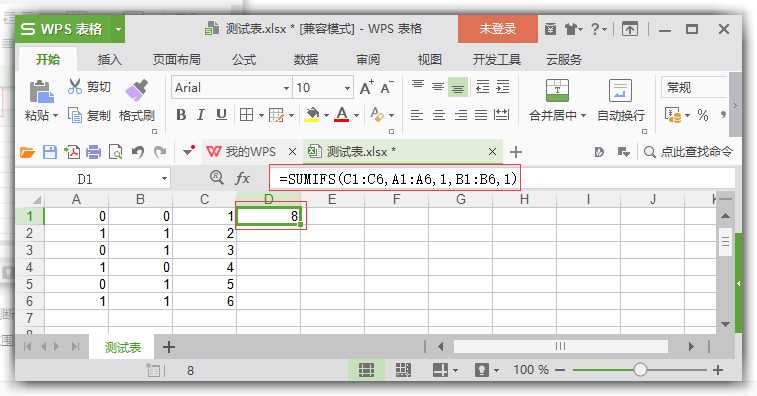The width and height of the screenshot is (757, 396).
Task: Open the 数据 ribbon tab
Action: 306,59
